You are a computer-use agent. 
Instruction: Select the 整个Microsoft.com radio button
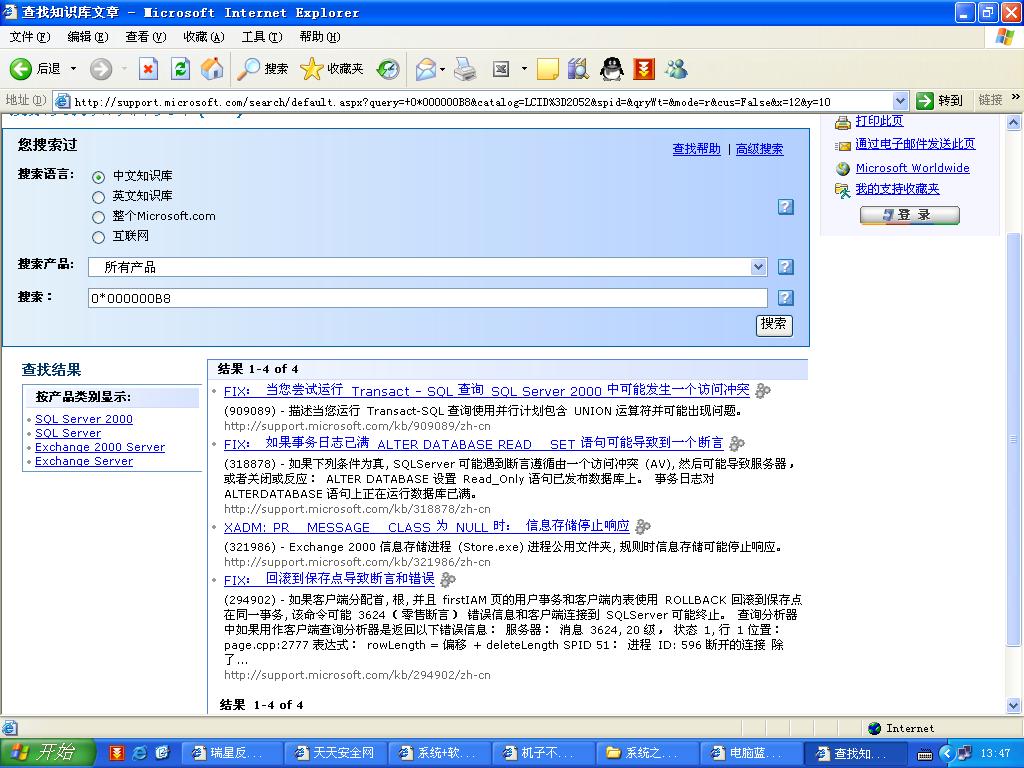tap(99, 217)
